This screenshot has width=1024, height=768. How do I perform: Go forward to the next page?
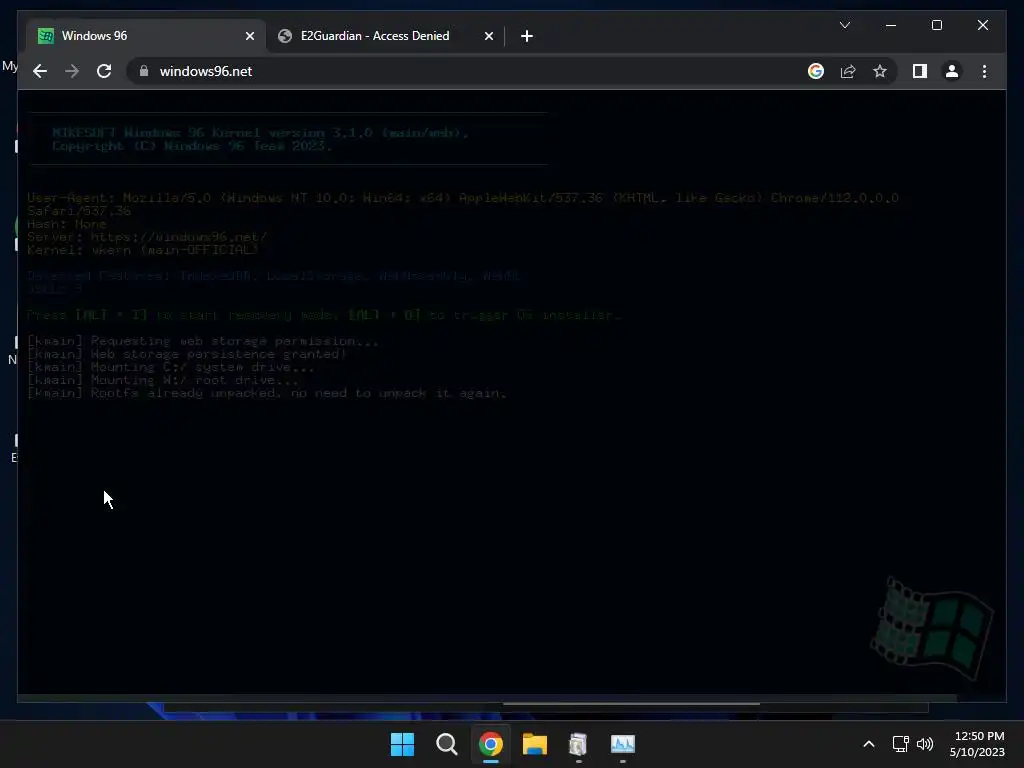click(72, 71)
